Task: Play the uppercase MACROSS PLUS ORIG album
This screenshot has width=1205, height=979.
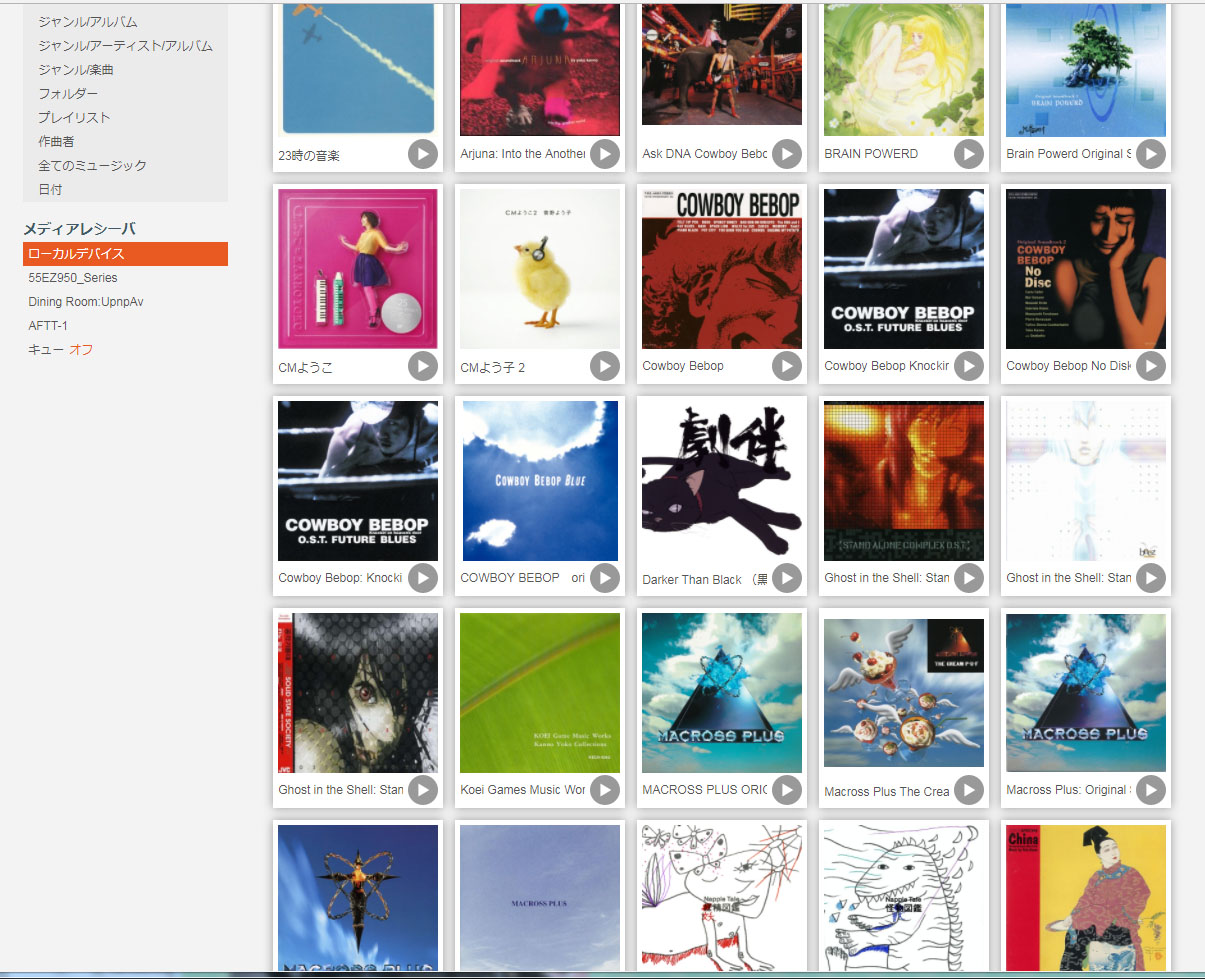Action: pyautogui.click(x=787, y=790)
